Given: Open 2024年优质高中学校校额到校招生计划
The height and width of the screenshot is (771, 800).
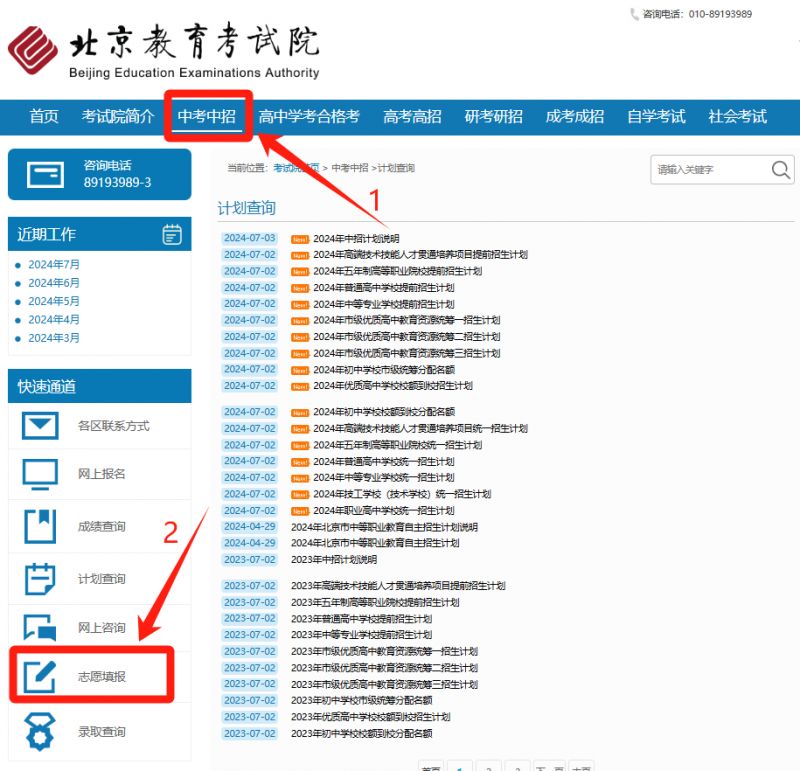Looking at the screenshot, I should coord(393,386).
